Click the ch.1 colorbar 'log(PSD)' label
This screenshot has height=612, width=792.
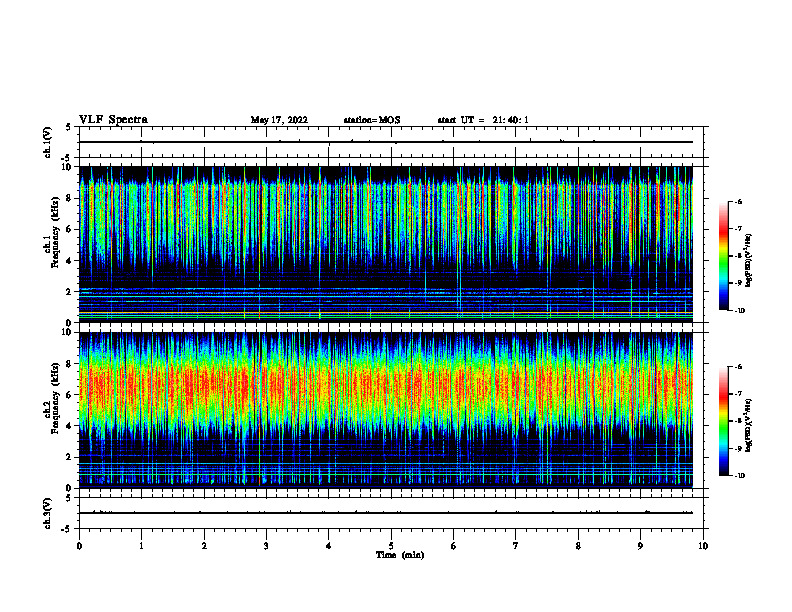pyautogui.click(x=749, y=260)
